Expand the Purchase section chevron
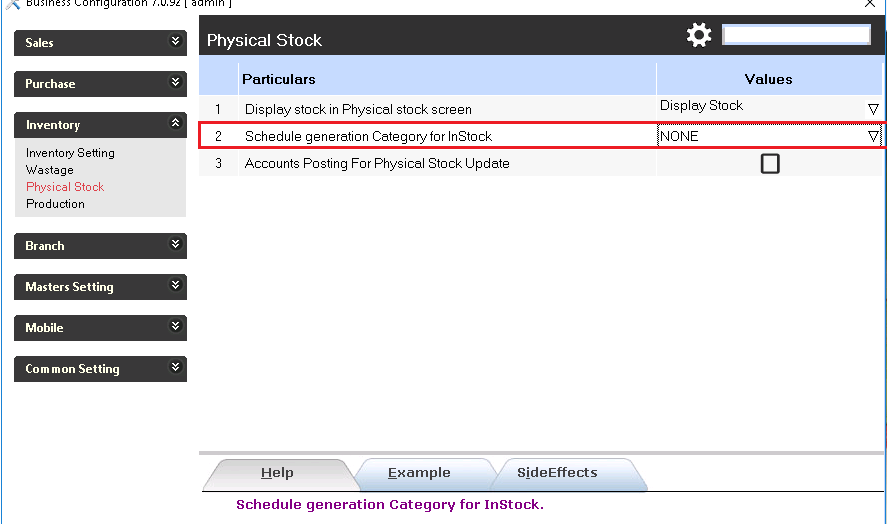This screenshot has width=888, height=524. [x=176, y=83]
